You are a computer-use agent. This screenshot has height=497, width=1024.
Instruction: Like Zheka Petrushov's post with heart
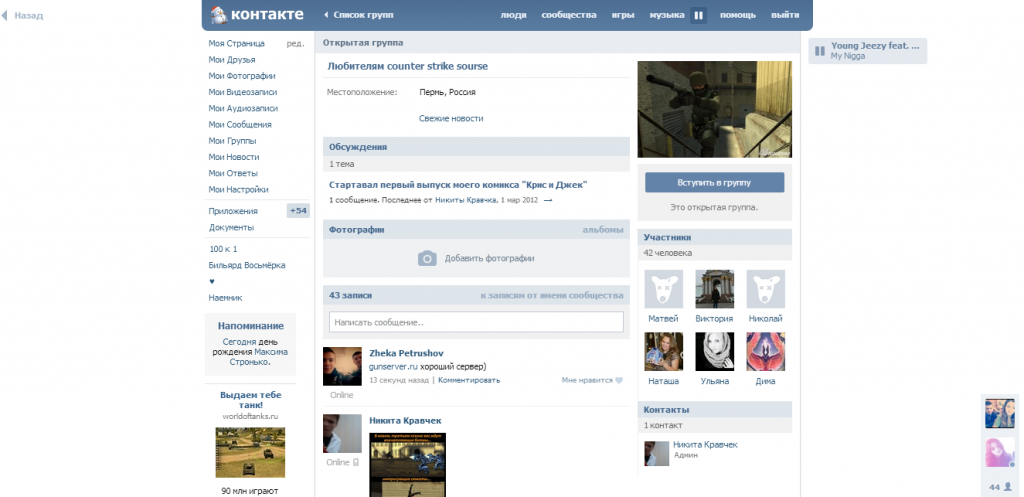618,380
